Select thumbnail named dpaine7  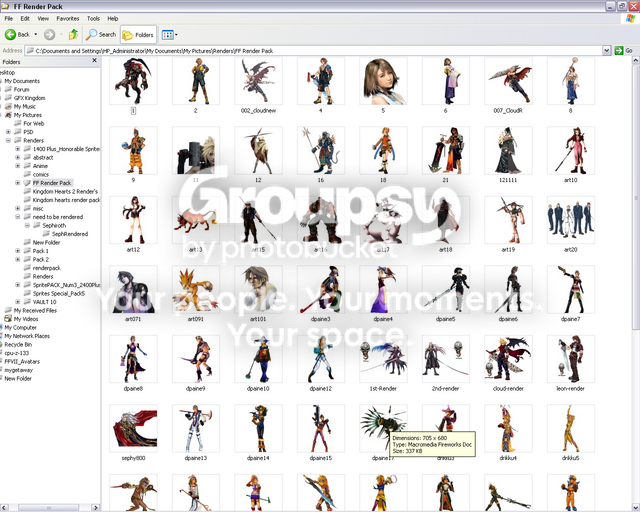tap(571, 289)
